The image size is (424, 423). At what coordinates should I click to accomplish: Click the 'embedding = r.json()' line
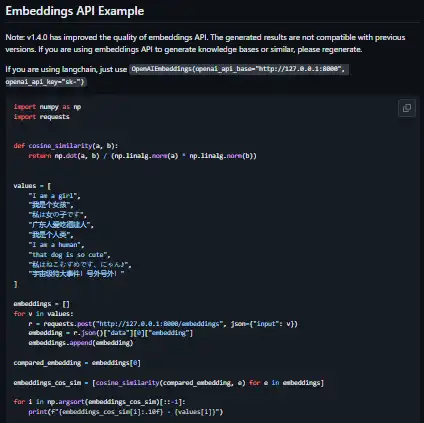tap(111, 333)
